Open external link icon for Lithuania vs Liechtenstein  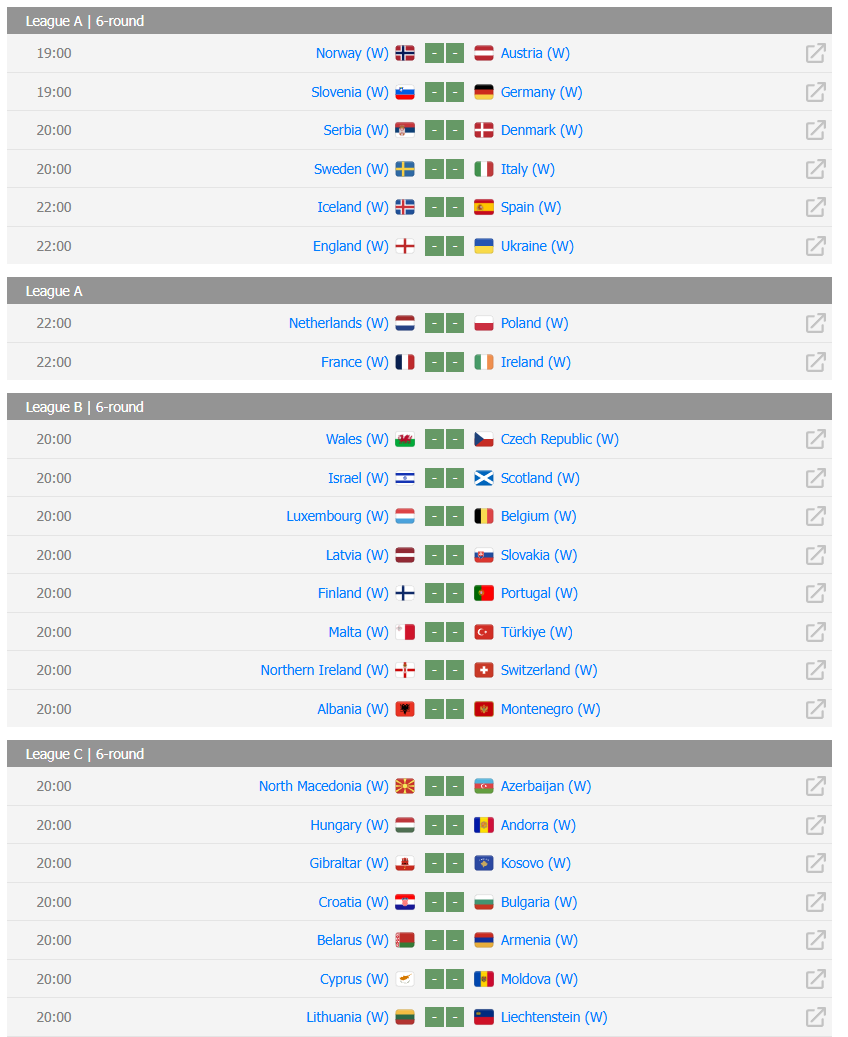pos(816,1017)
